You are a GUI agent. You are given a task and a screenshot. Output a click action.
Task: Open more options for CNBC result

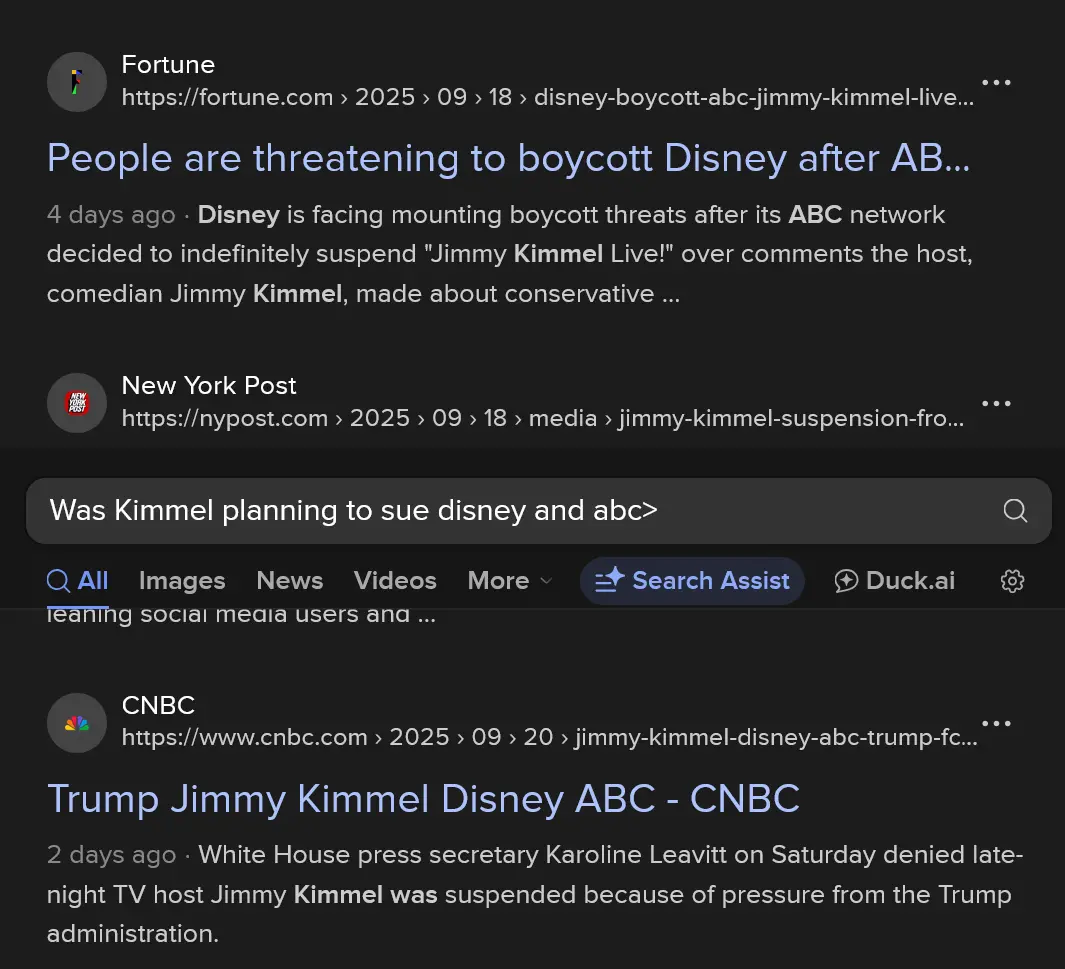click(996, 724)
